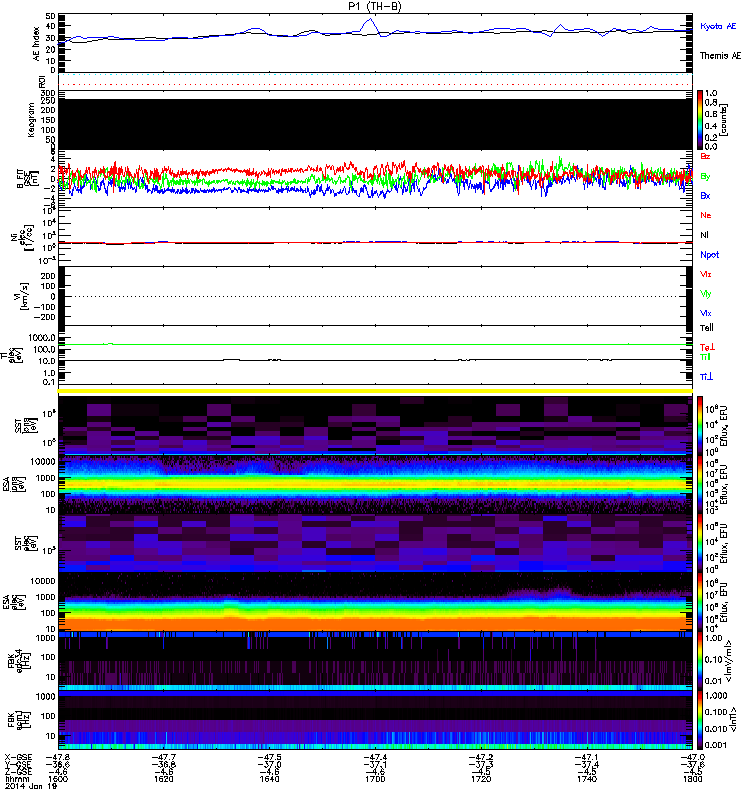Image resolution: width=750 pixels, height=800 pixels.
Task: Select the black Themis AE legend label
Action: [720, 56]
